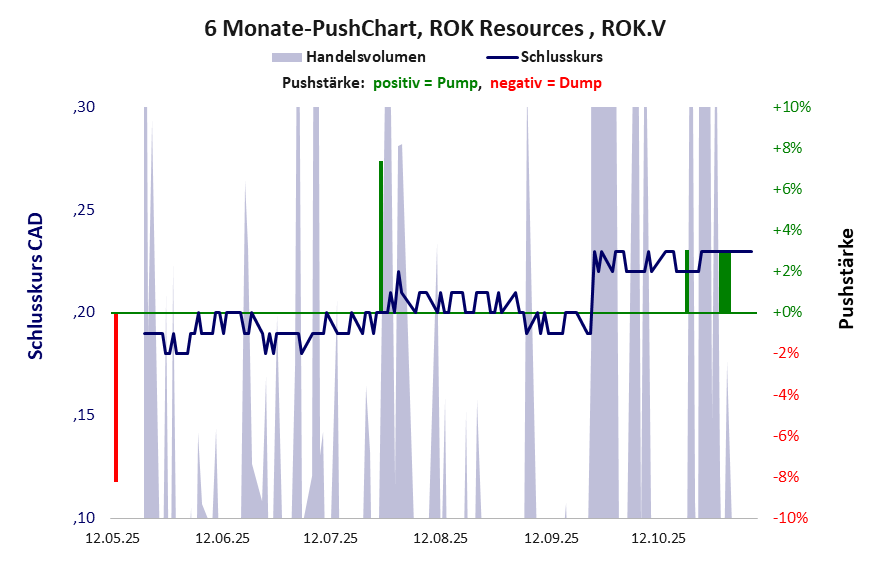Click the -10% red axis tick label
The width and height of the screenshot is (873, 581).
click(791, 518)
